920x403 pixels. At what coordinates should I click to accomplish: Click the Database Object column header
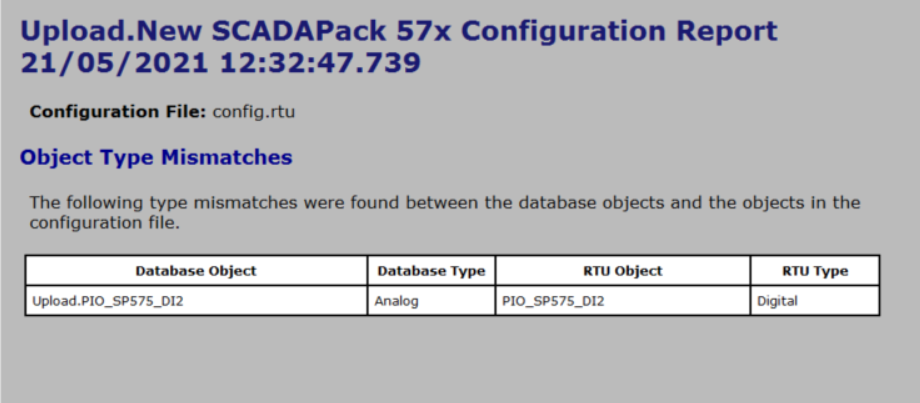[x=196, y=271]
